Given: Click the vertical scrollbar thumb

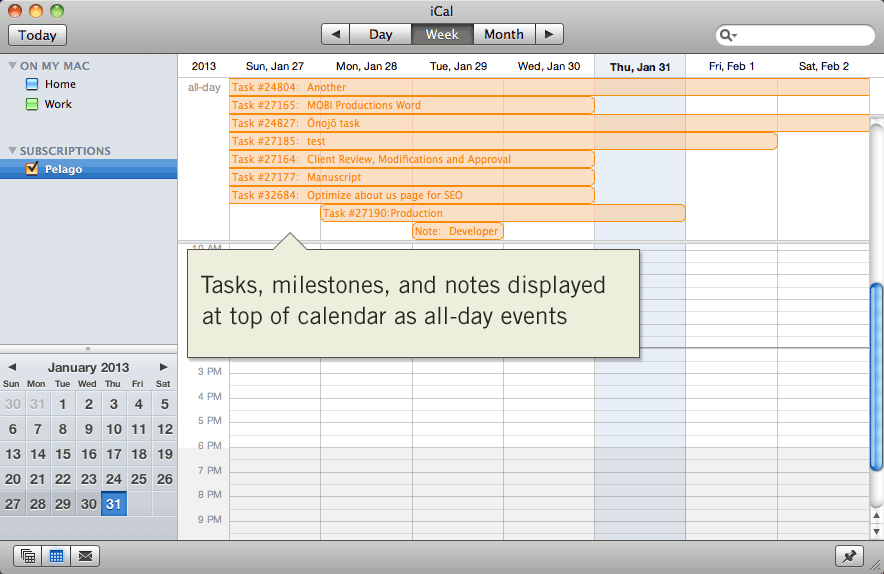Looking at the screenshot, I should [876, 377].
